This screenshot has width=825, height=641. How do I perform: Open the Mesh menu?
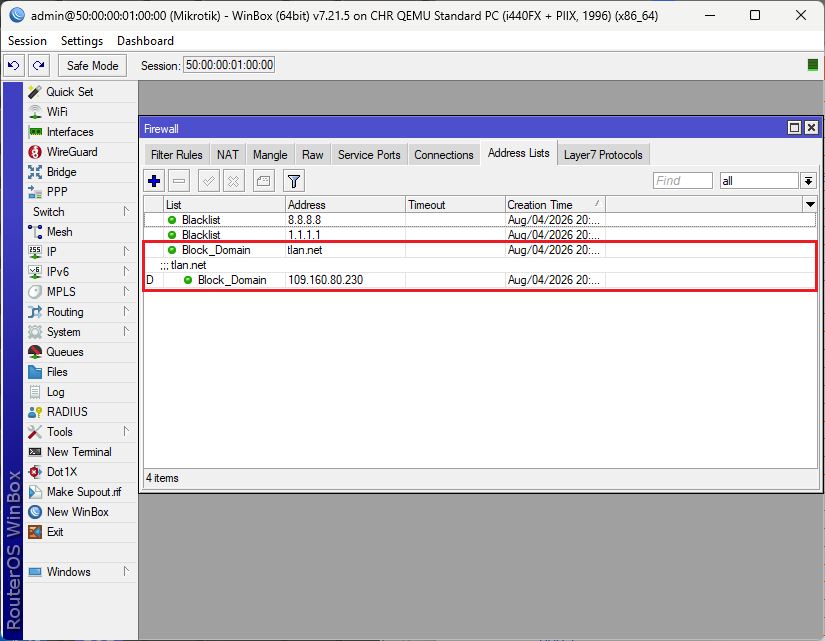tap(81, 232)
